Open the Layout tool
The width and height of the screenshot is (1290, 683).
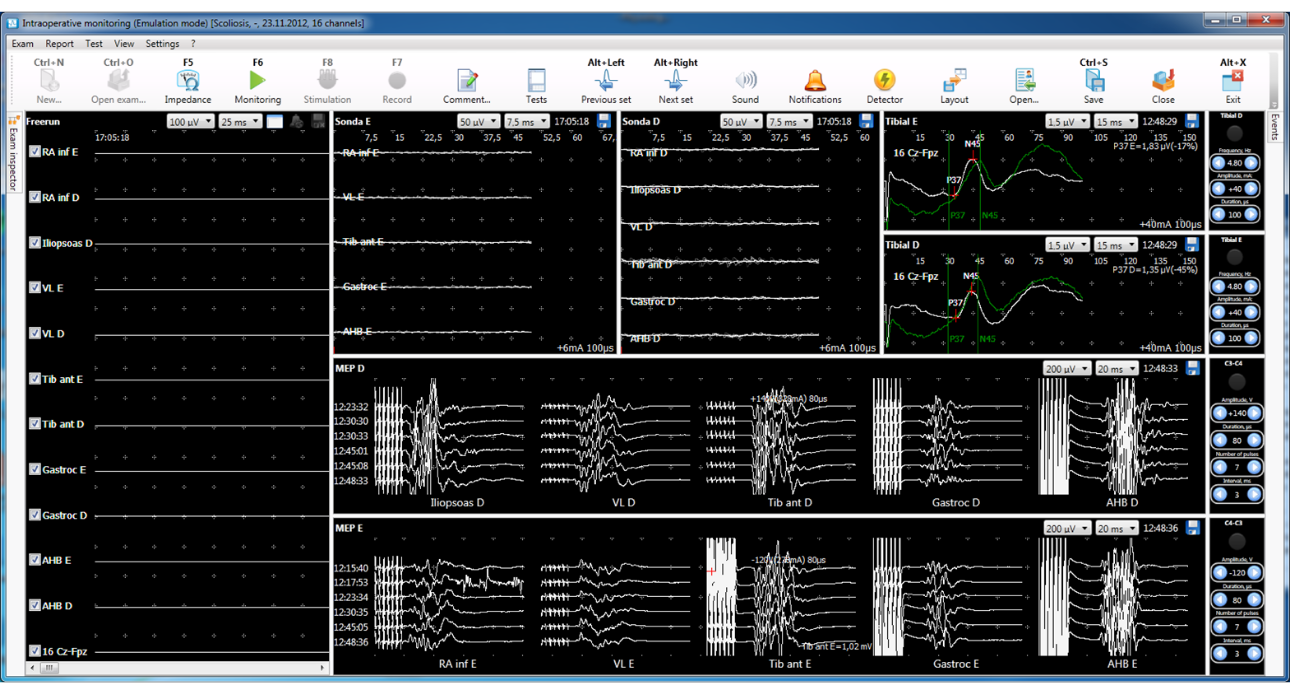(954, 80)
